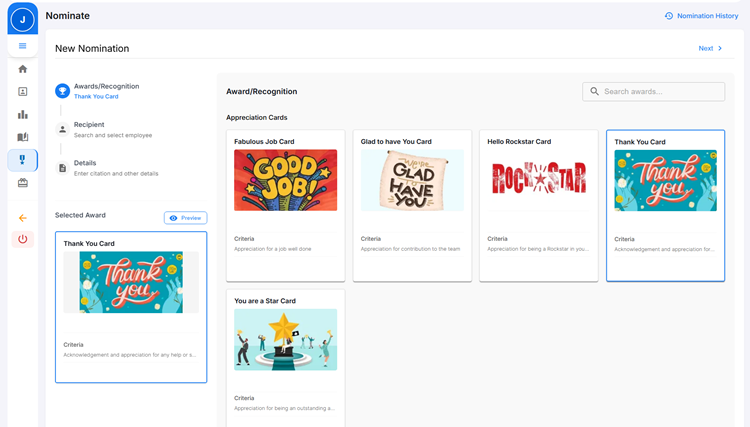Click the 'Selected Award' label
This screenshot has height=427, width=750.
pyautogui.click(x=80, y=215)
